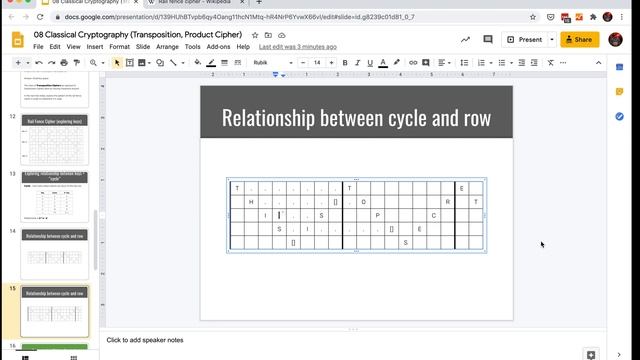This screenshot has height=360, width=640.
Task: Click to add speaker notes
Action: click(x=145, y=340)
